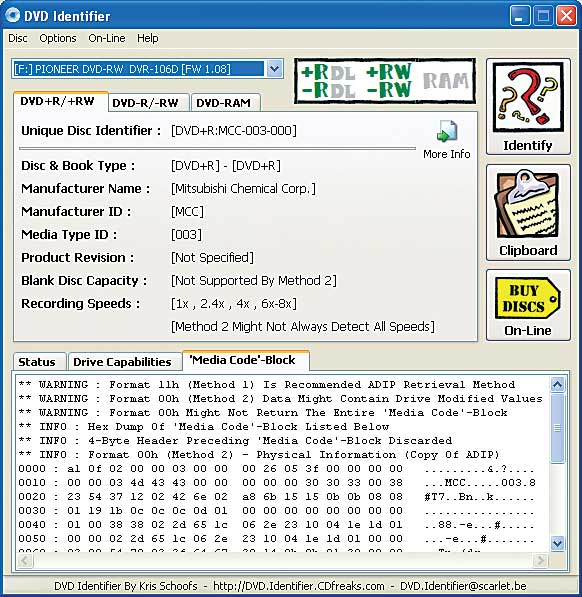Click the hex dump line starting 0010
Image resolution: width=582 pixels, height=597 pixels.
click(x=277, y=483)
